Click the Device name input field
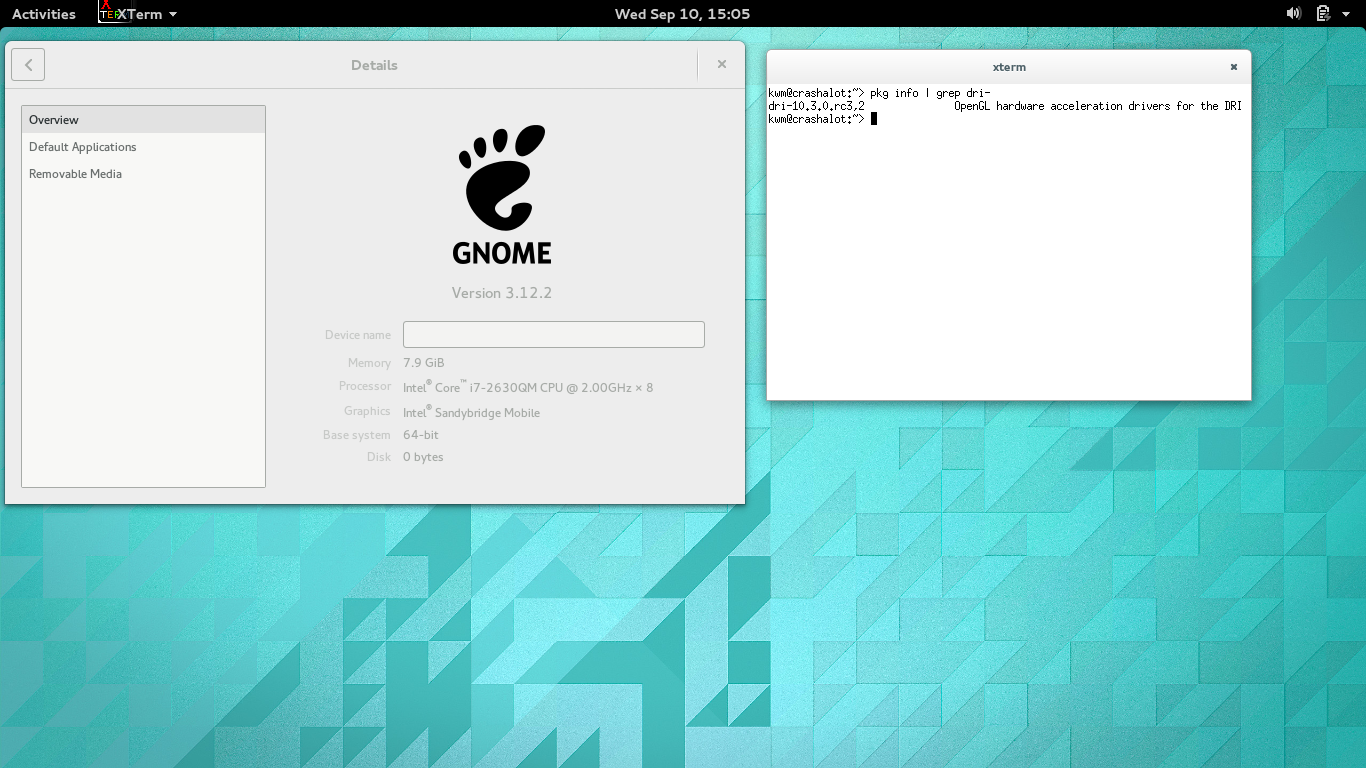The image size is (1366, 768). pos(553,334)
